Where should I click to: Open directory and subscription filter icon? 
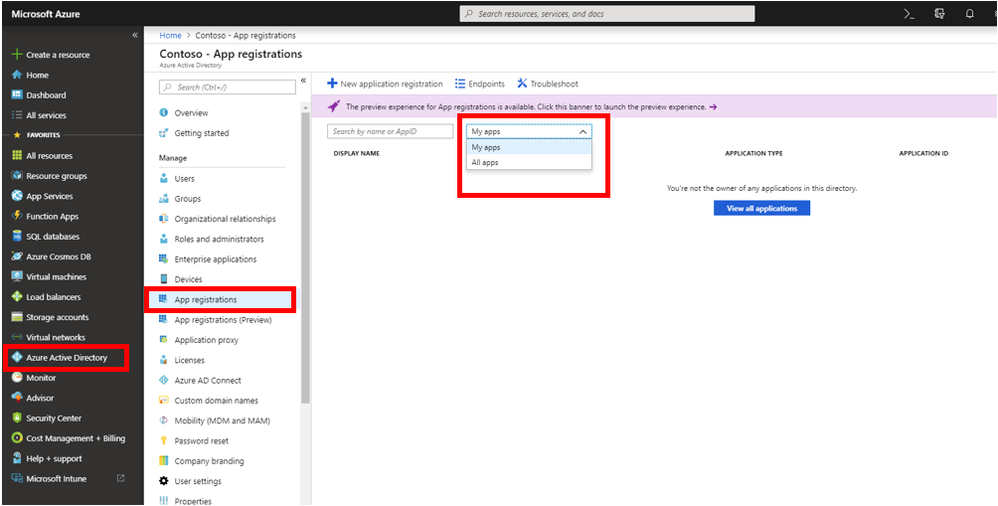939,13
